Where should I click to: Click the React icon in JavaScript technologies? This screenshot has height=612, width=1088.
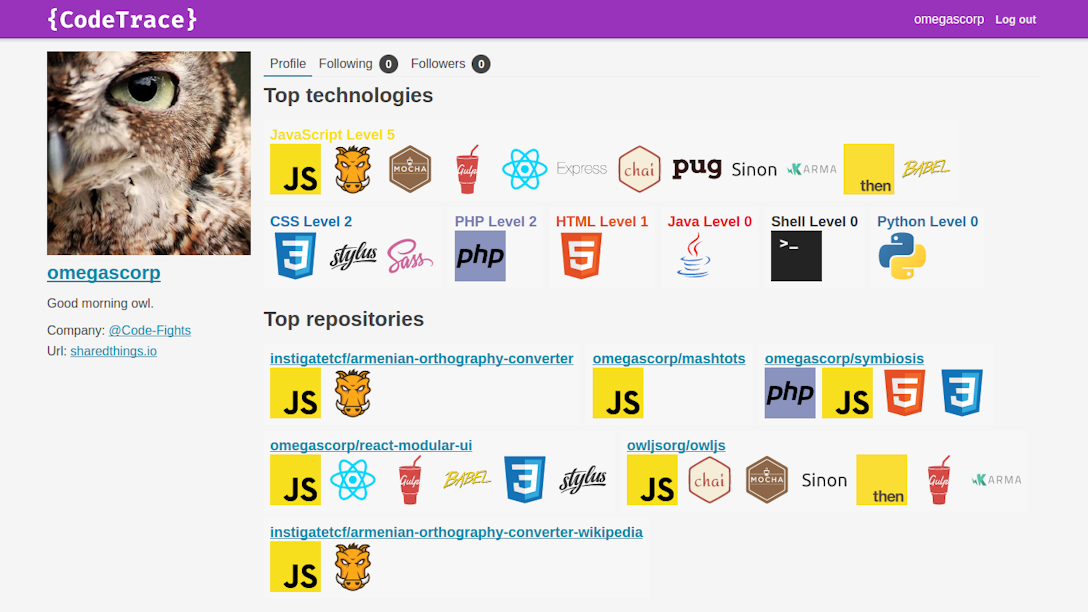pyautogui.click(x=524, y=169)
